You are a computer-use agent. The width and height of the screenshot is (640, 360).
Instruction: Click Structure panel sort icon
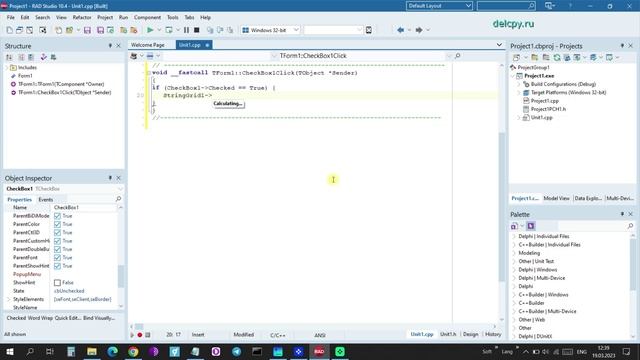coord(9,57)
